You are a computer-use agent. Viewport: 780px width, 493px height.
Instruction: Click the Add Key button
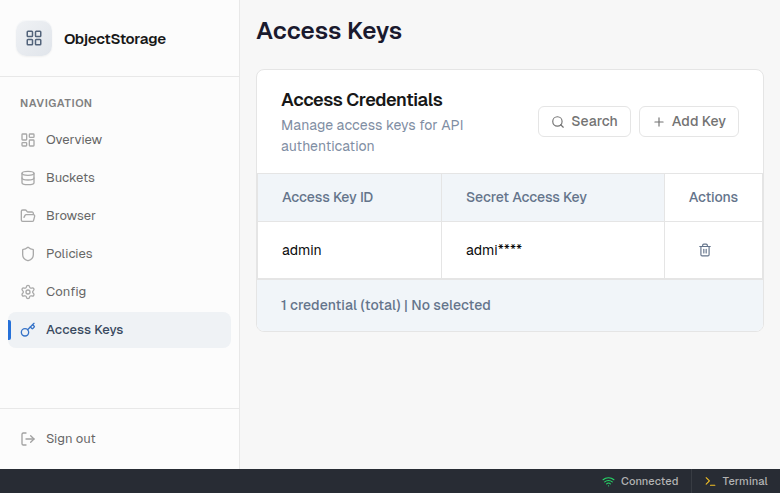(x=688, y=121)
